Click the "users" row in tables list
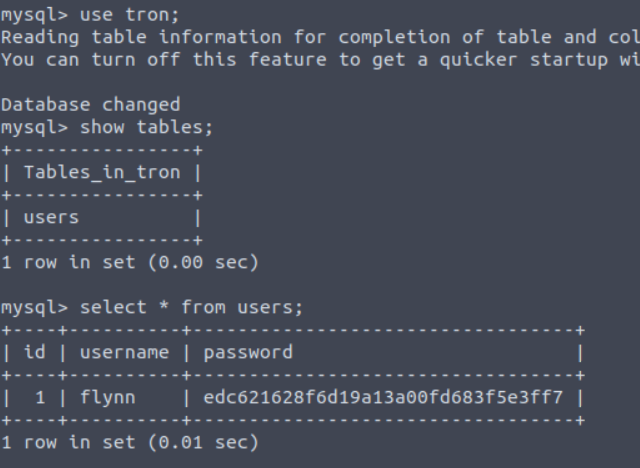Screen dimensions: 640x468 51,217
